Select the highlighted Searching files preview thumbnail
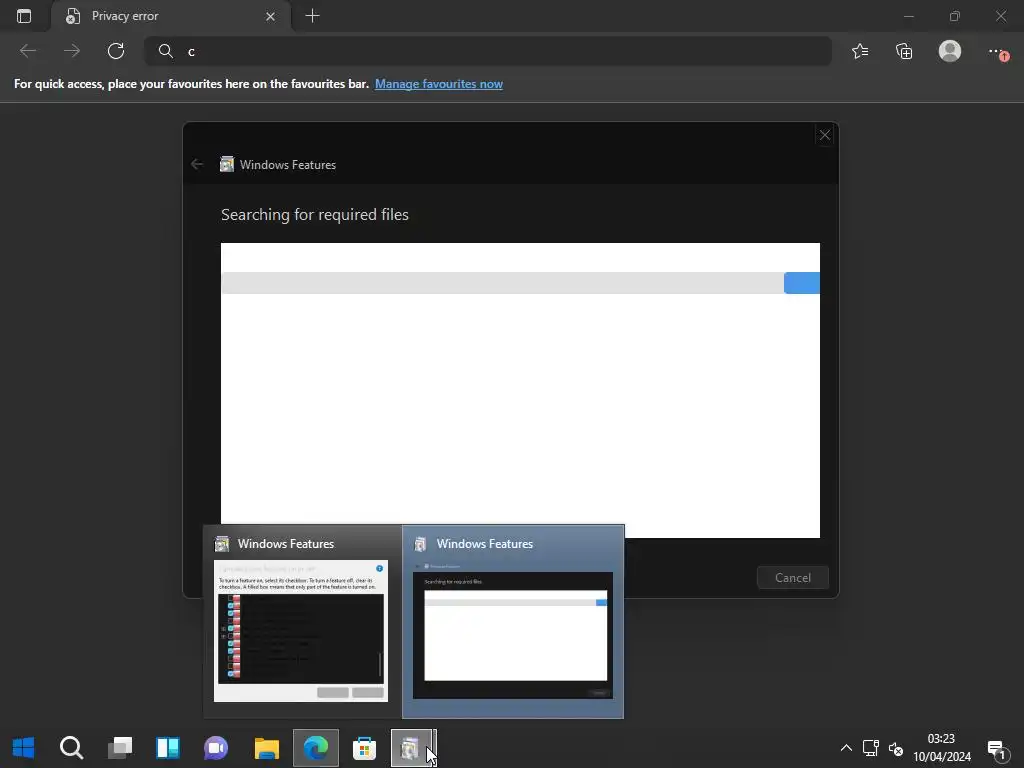1024x768 pixels. (x=513, y=622)
